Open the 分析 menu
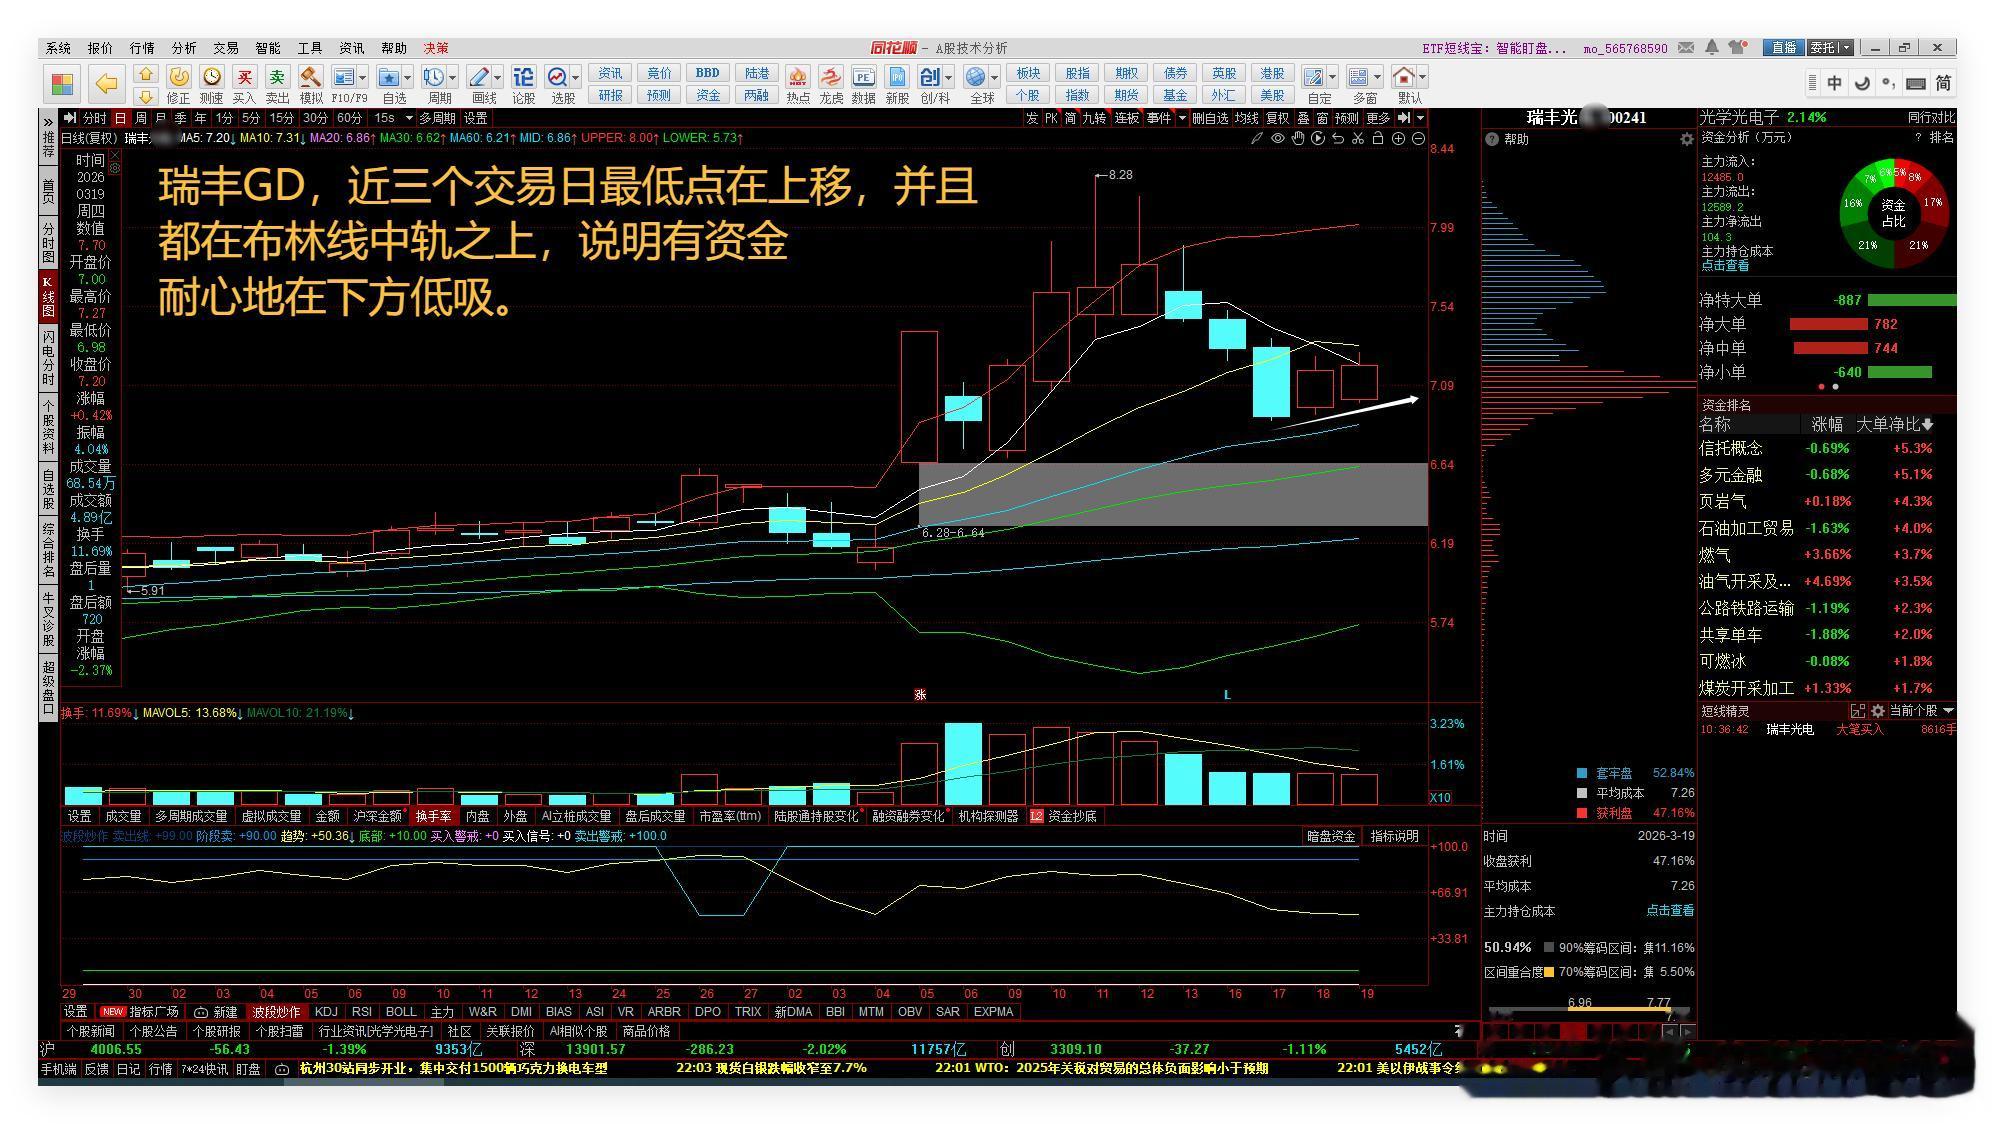This screenshot has height=1124, width=1995. pyautogui.click(x=184, y=48)
